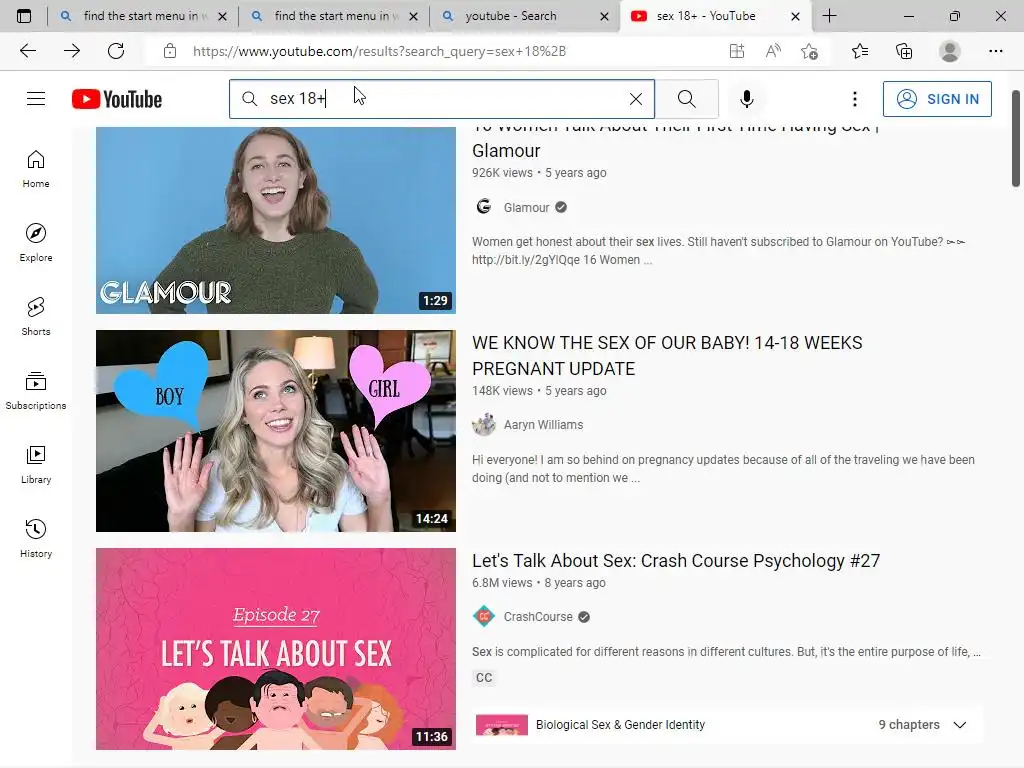The height and width of the screenshot is (768, 1024).
Task: Click into the YouTube search field
Action: pos(441,99)
